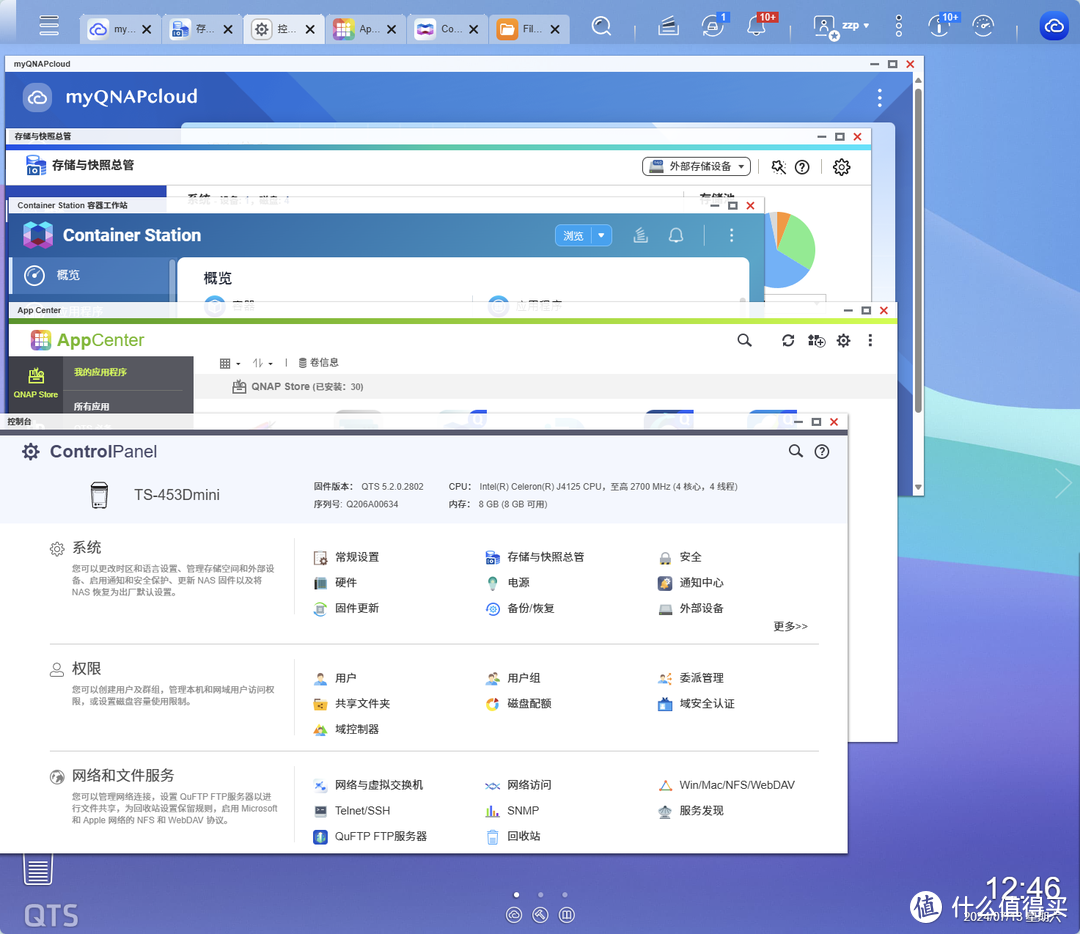Click the 更多>> link under 系统

(790, 627)
